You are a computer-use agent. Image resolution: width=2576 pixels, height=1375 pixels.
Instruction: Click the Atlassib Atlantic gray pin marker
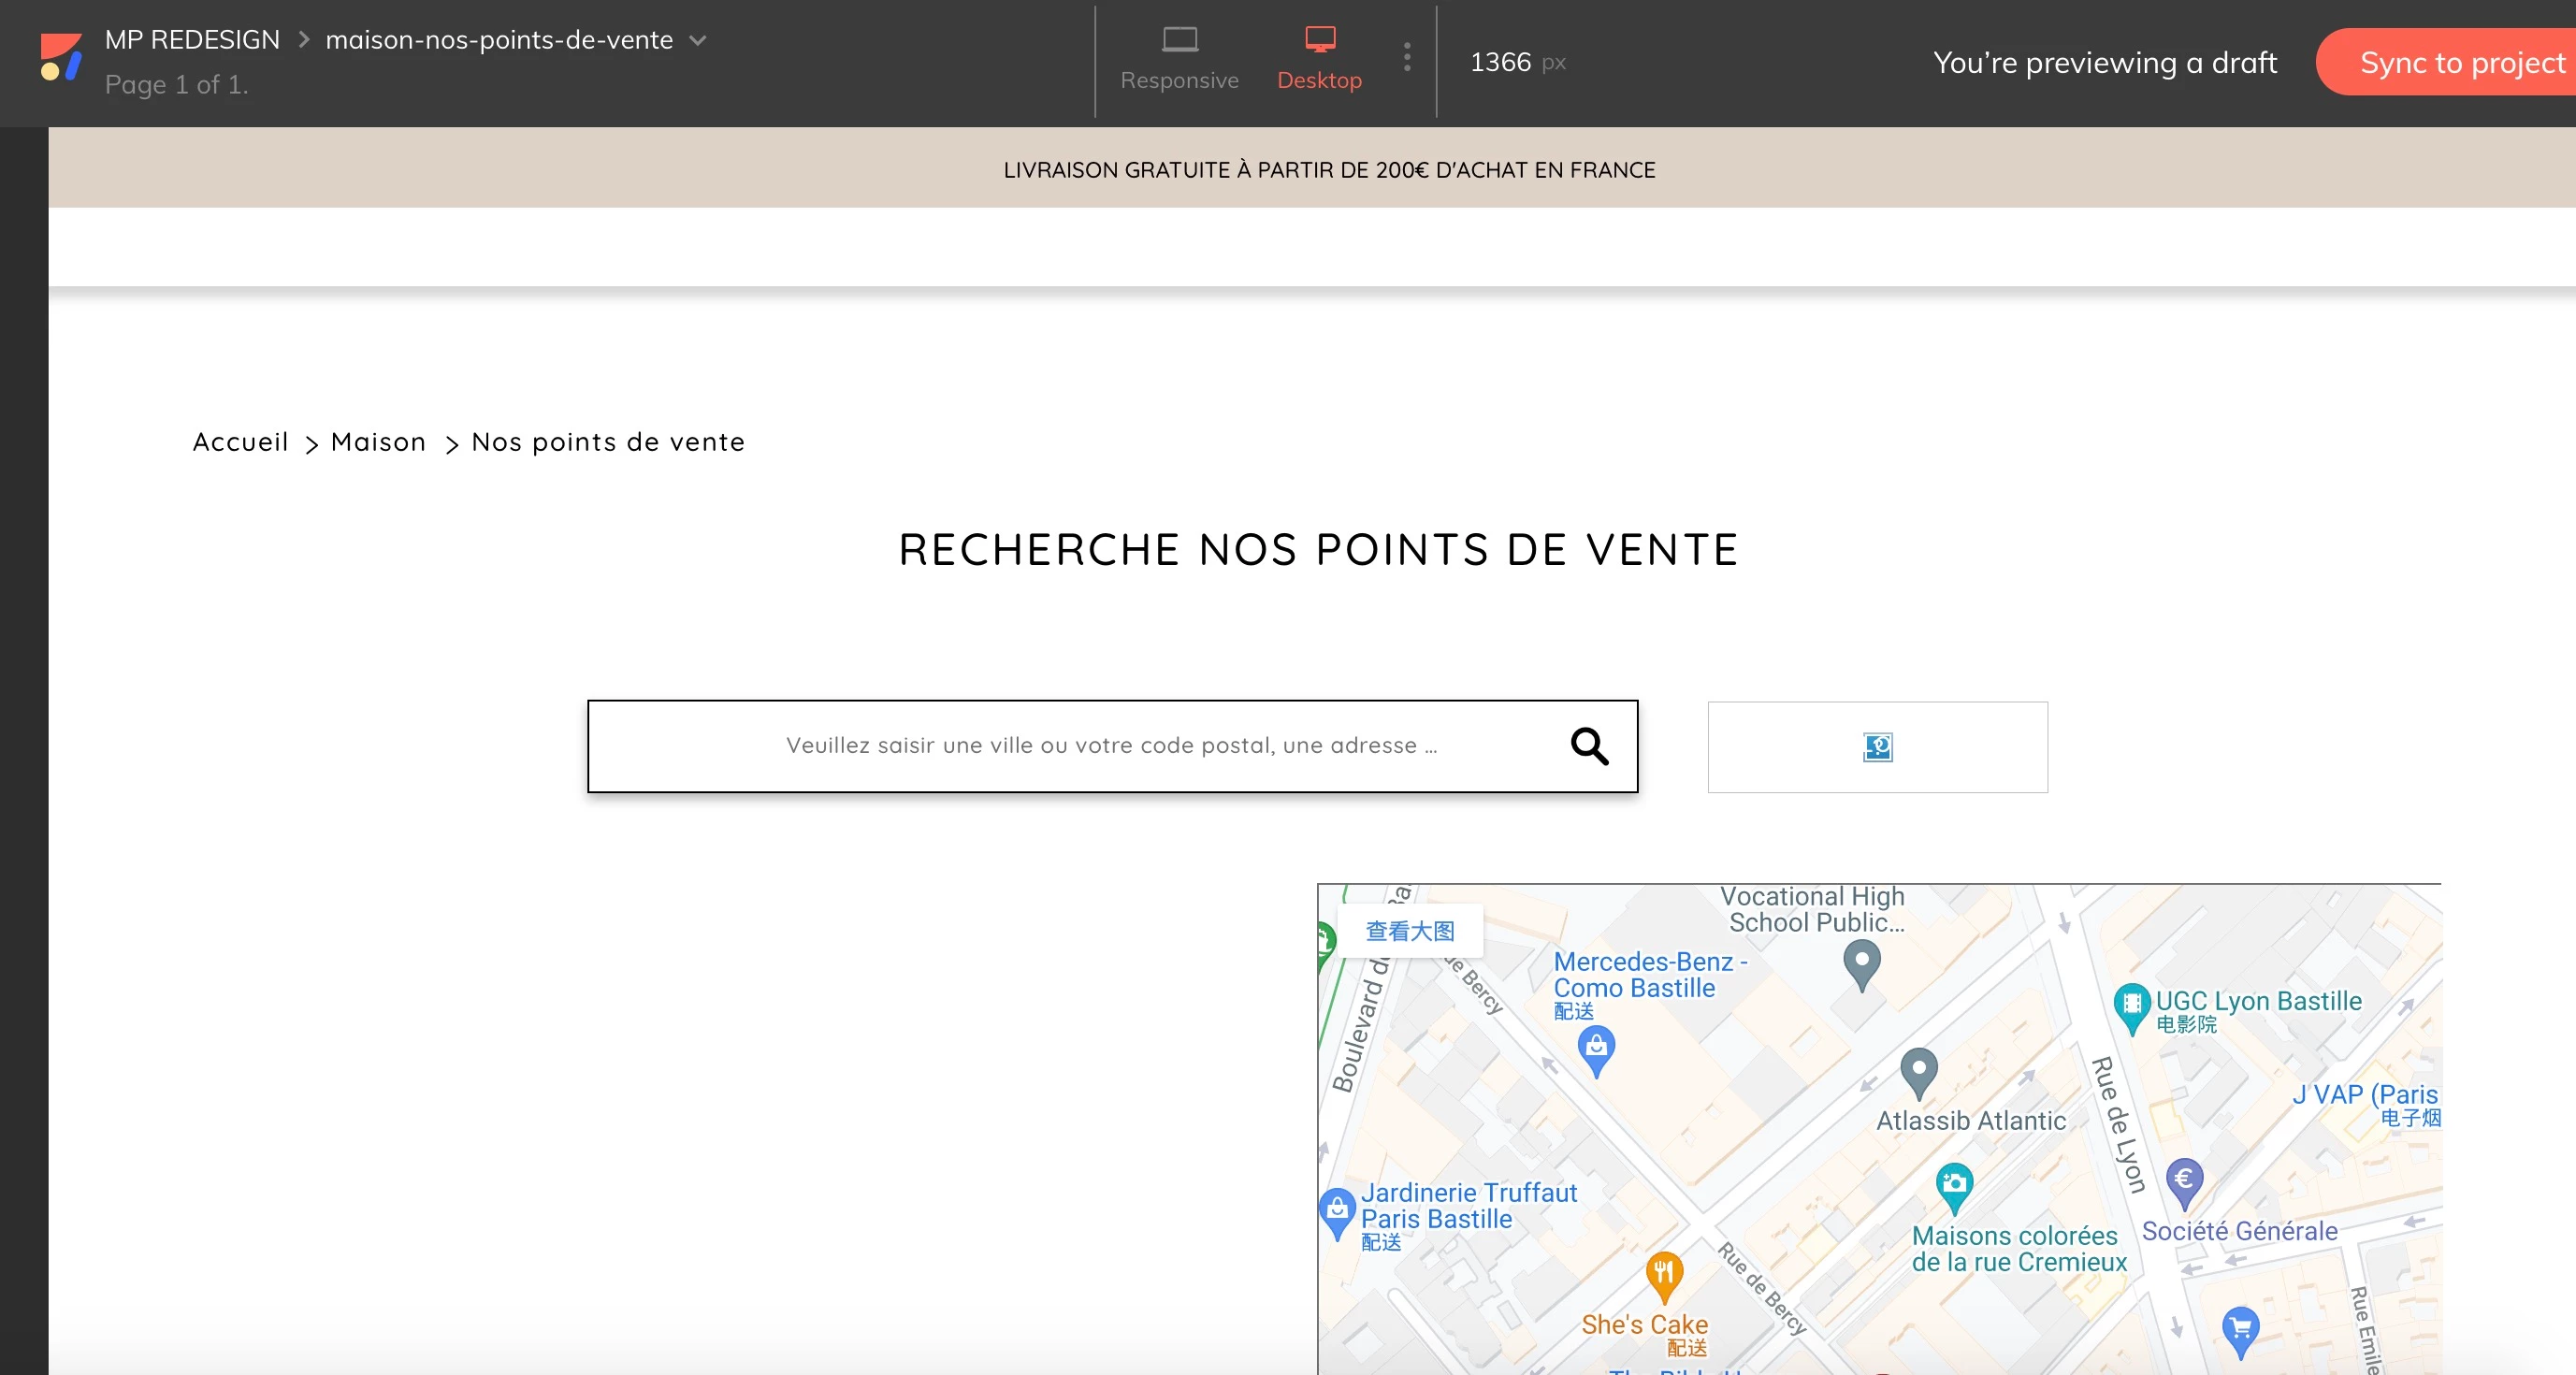(x=1918, y=1071)
